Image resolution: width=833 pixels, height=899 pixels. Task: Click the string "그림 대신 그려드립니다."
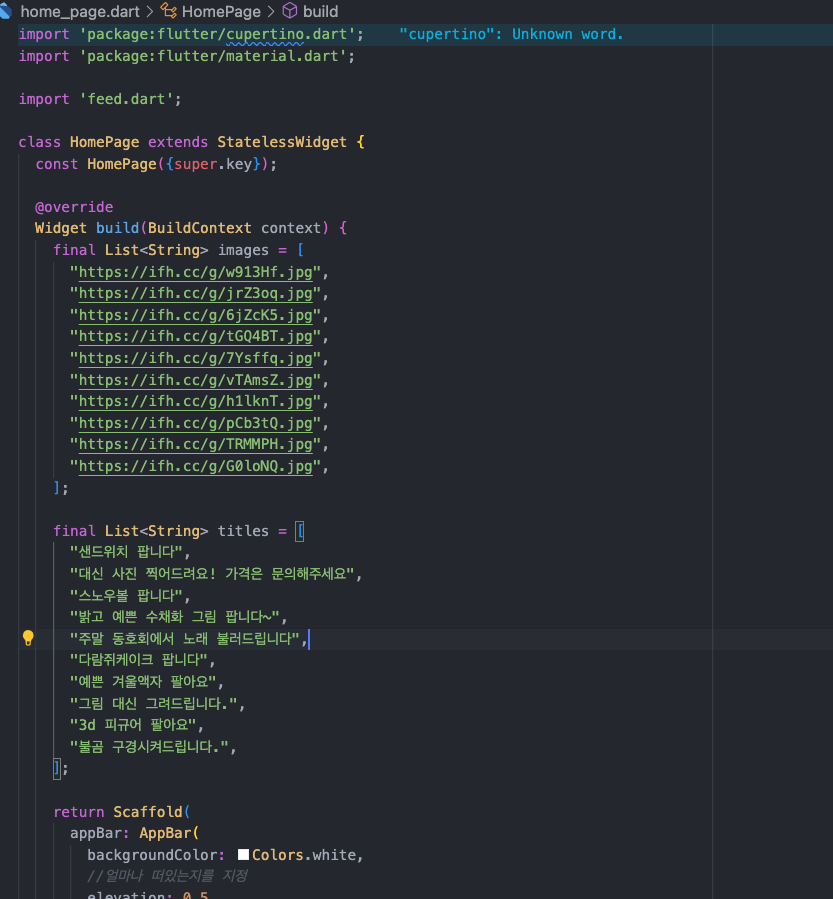pyautogui.click(x=154, y=703)
